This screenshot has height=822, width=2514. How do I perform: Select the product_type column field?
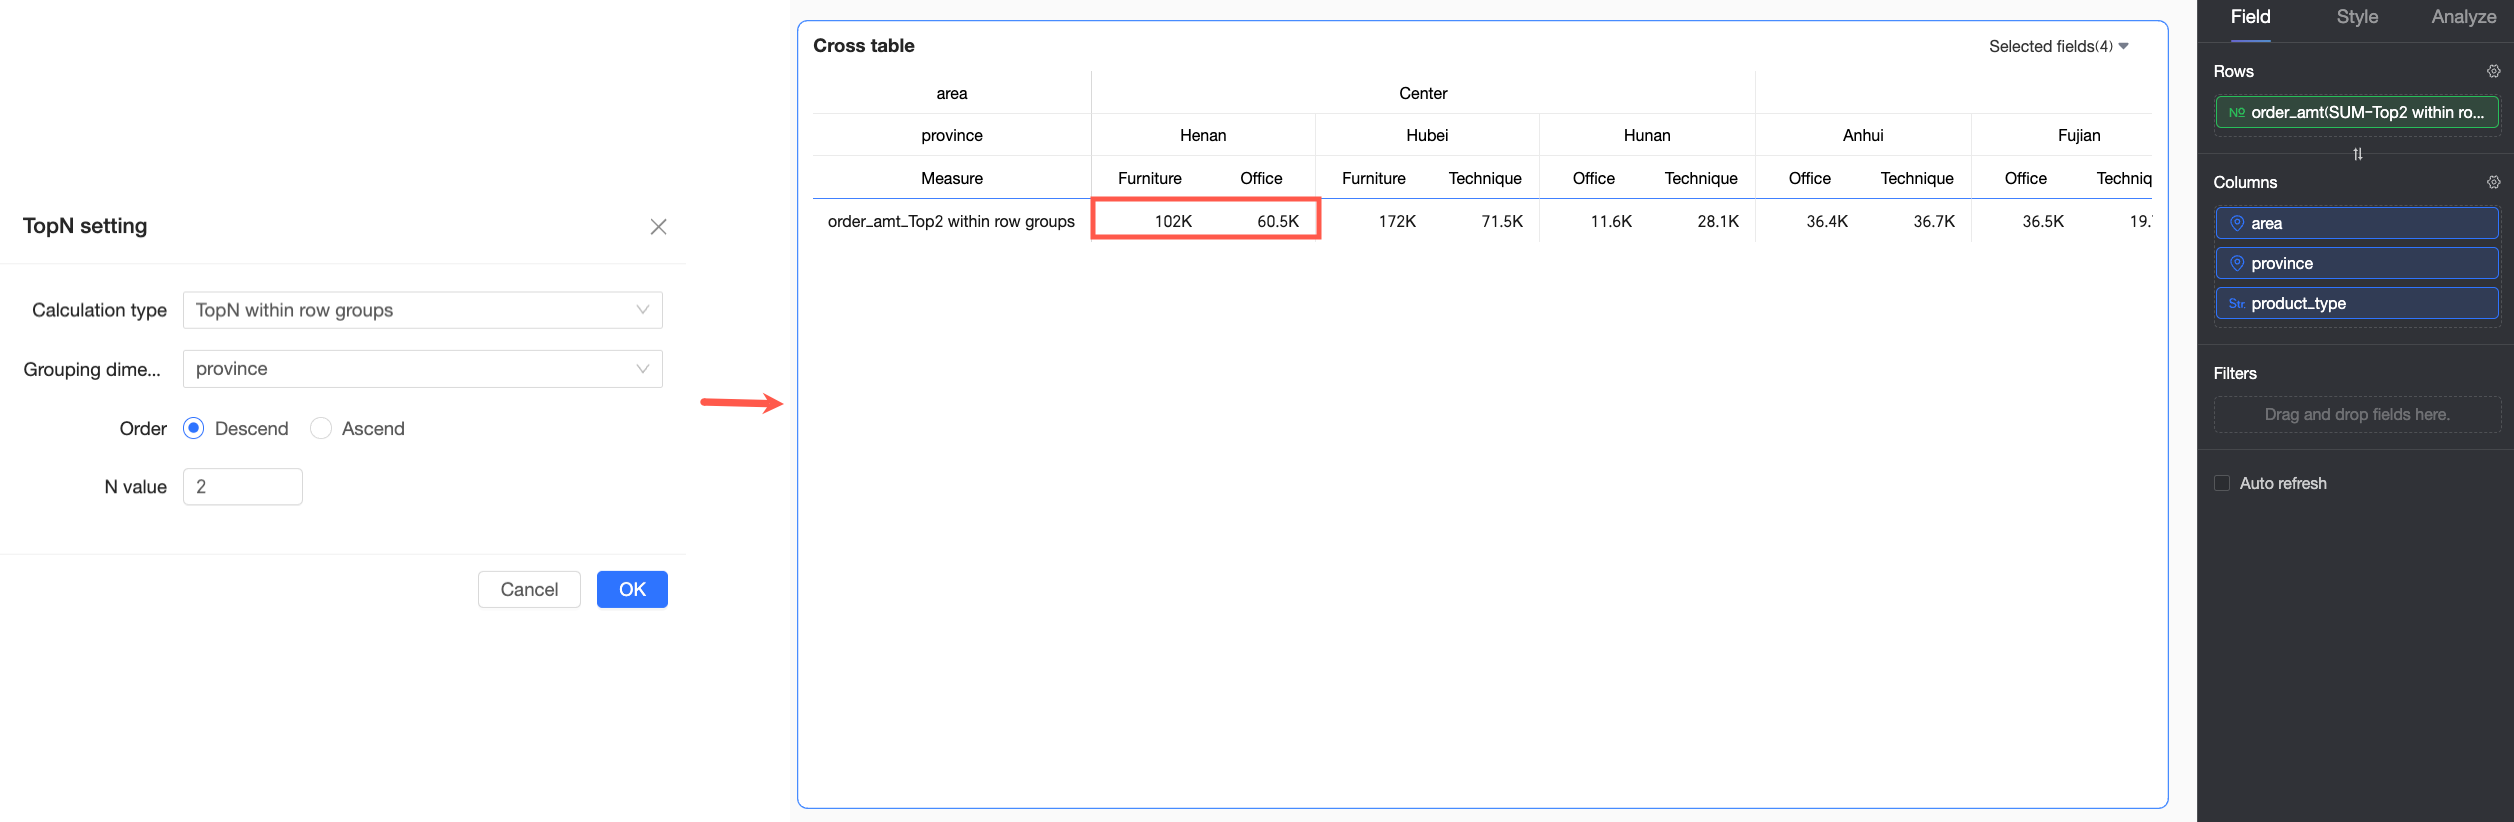[x=2357, y=303]
